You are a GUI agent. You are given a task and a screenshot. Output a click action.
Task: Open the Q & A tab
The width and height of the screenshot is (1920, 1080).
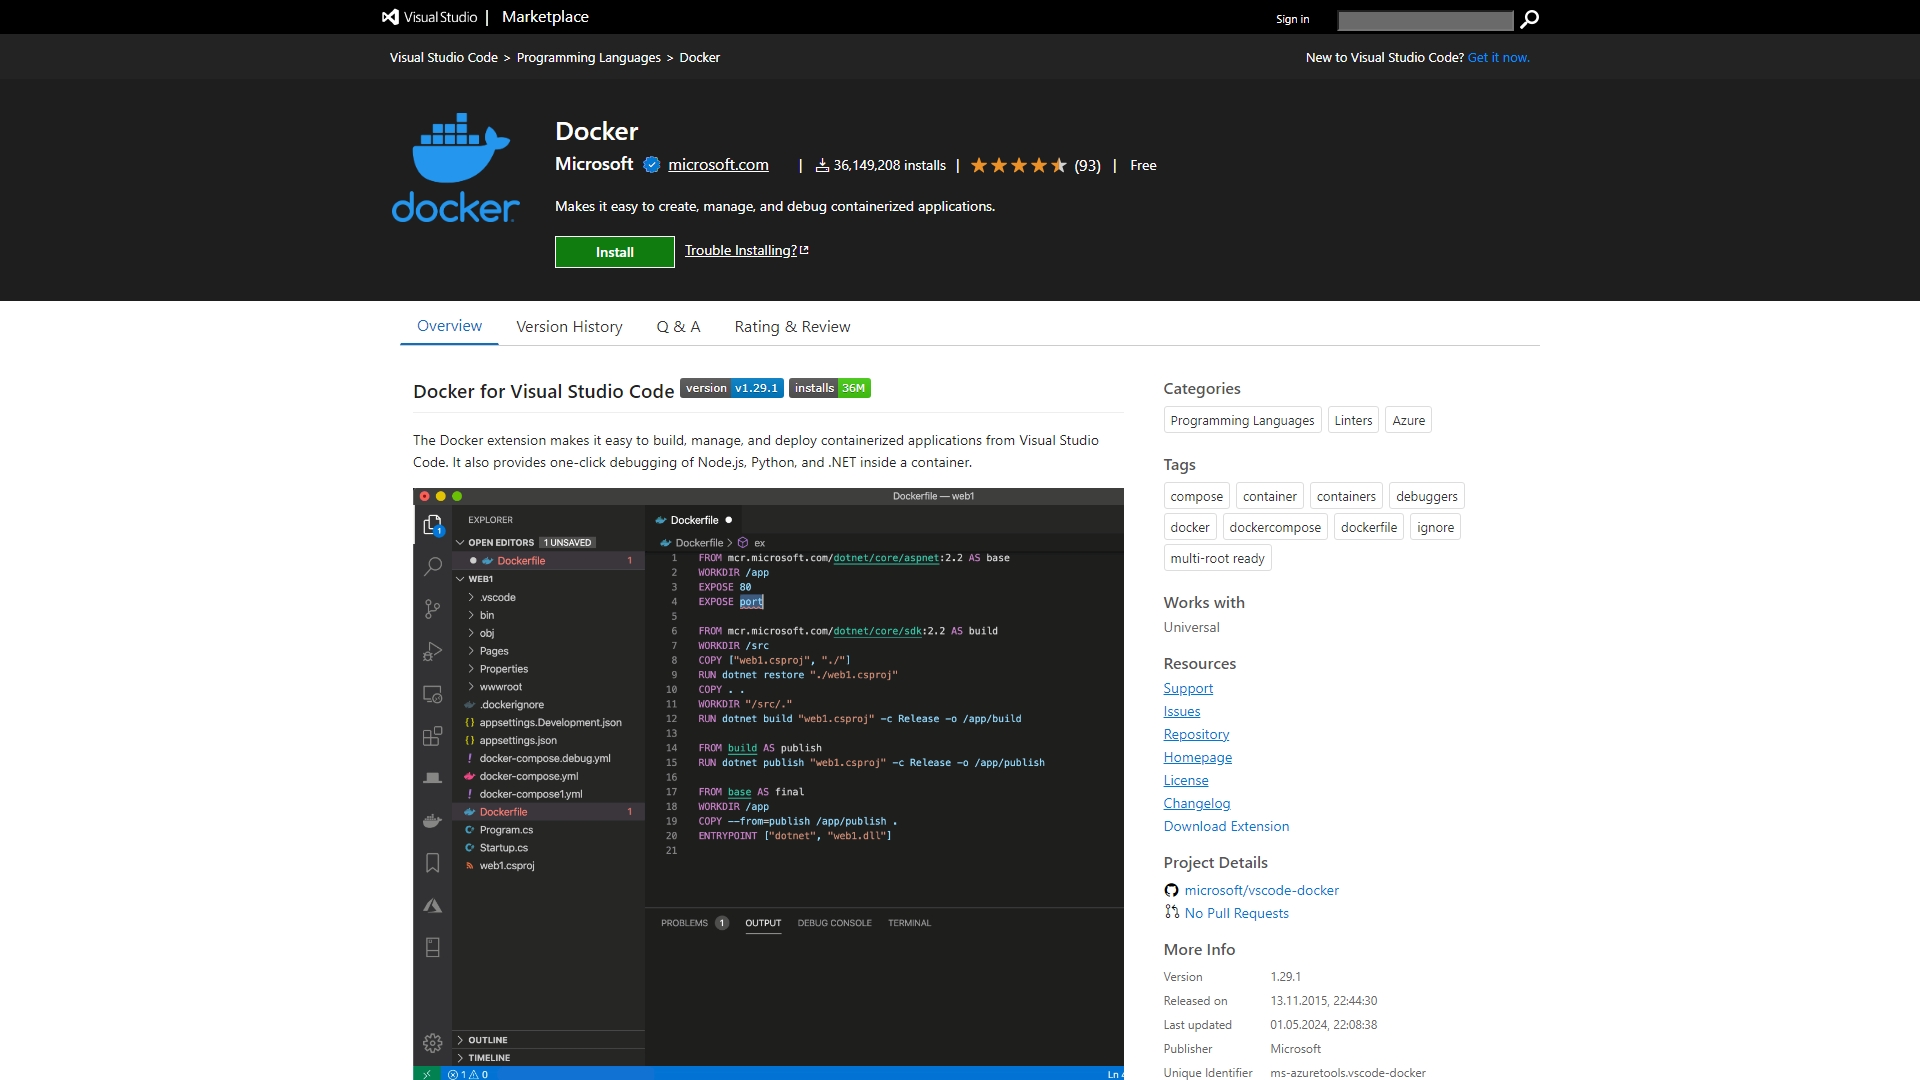[x=678, y=327]
